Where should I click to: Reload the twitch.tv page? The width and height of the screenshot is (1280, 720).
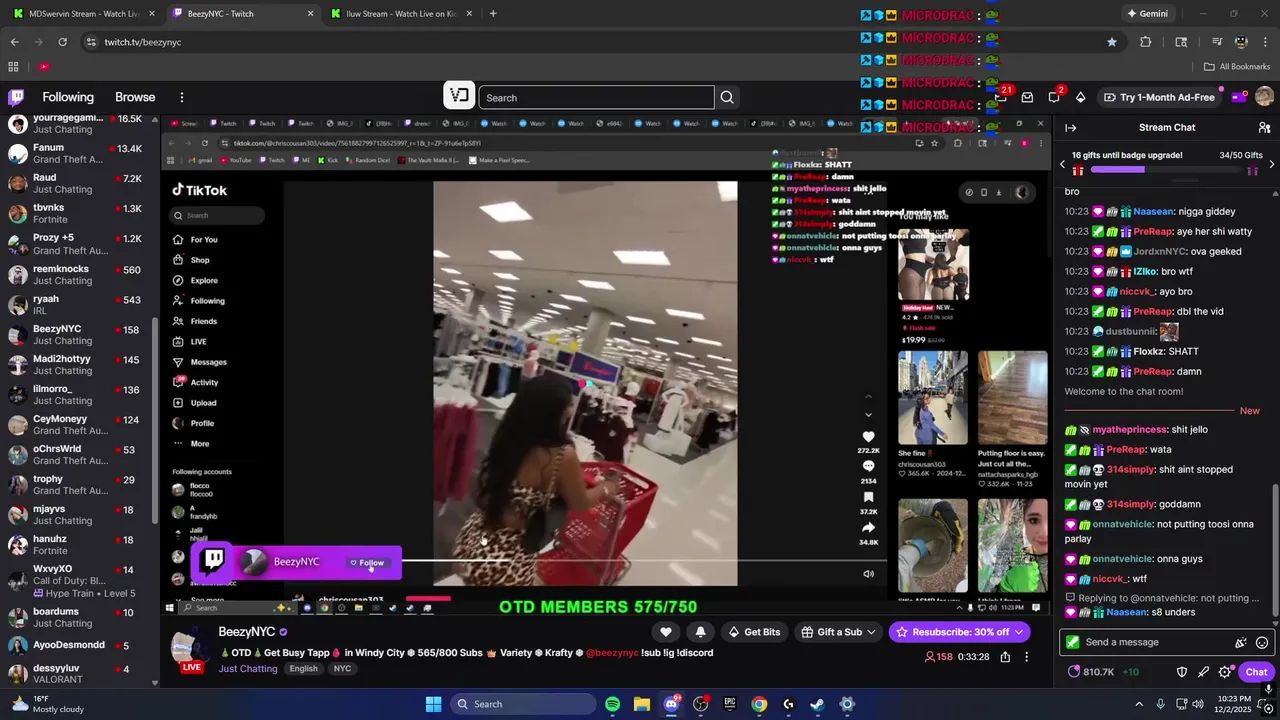coord(62,42)
